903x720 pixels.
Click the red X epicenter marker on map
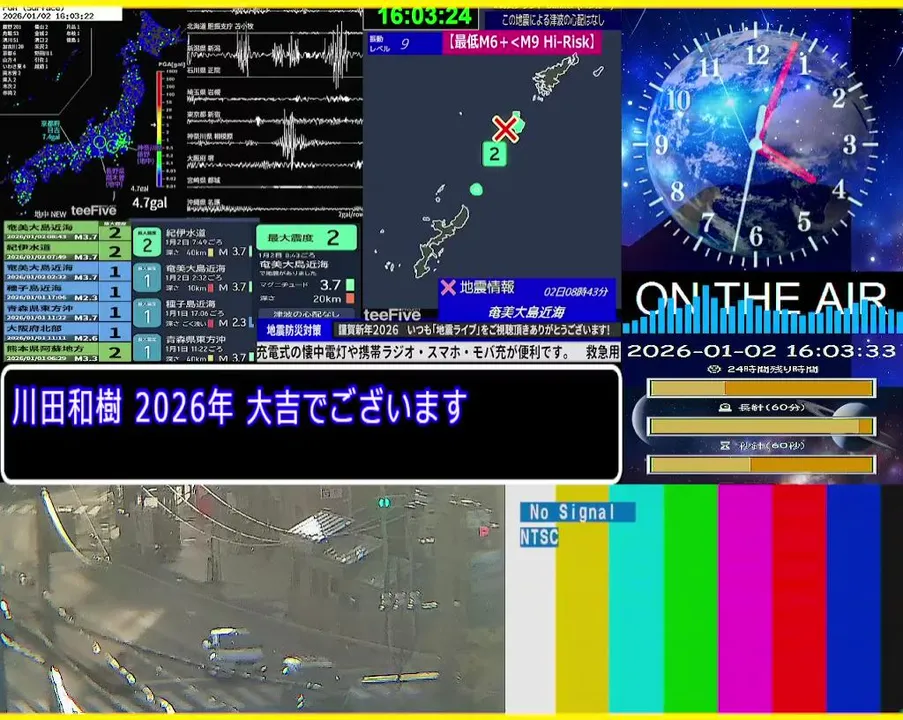[505, 128]
